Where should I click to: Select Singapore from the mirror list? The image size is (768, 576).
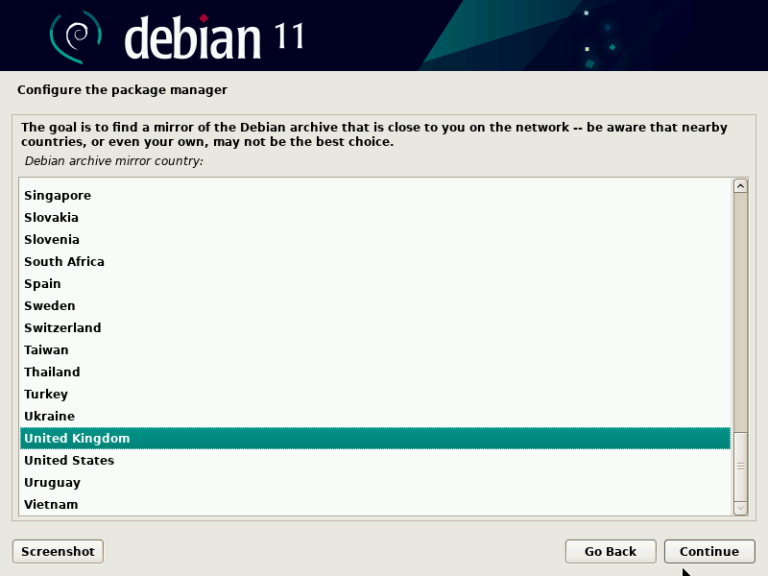[x=57, y=196]
